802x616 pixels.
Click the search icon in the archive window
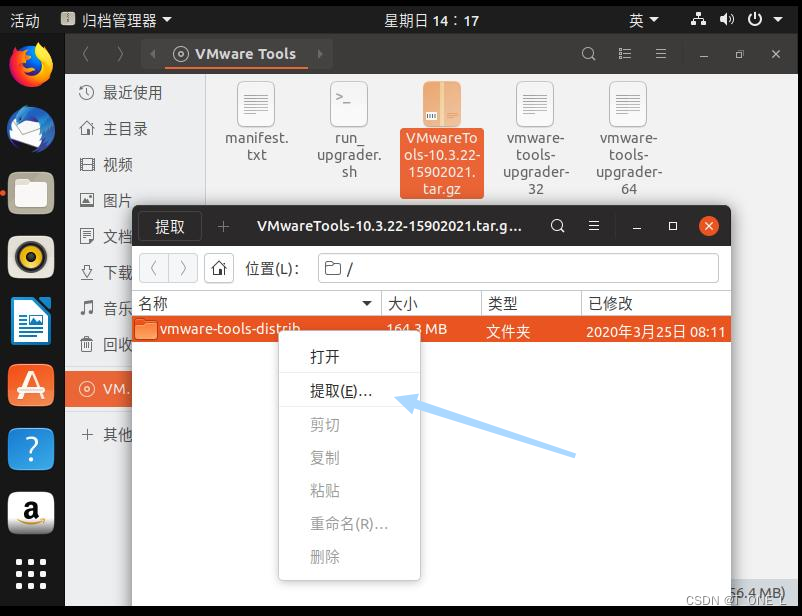tap(558, 226)
